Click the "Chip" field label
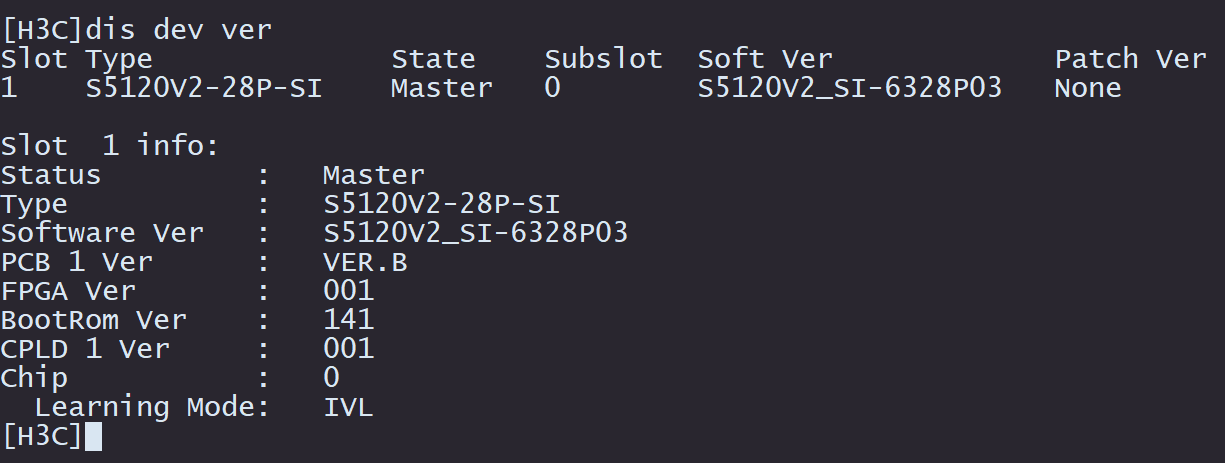1225x463 pixels. pyautogui.click(x=34, y=378)
